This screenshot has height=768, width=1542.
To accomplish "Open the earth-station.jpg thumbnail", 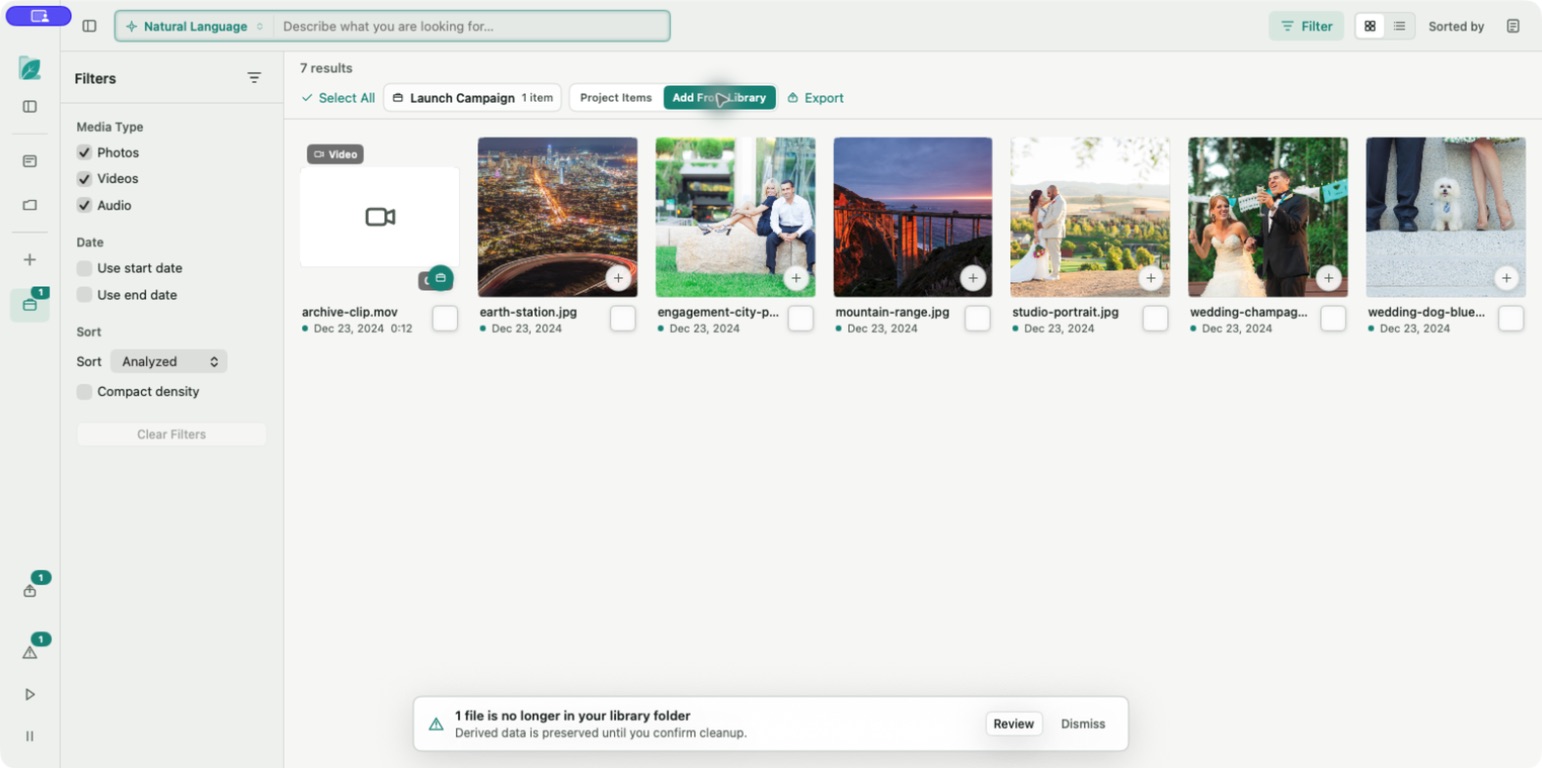I will click(x=557, y=217).
